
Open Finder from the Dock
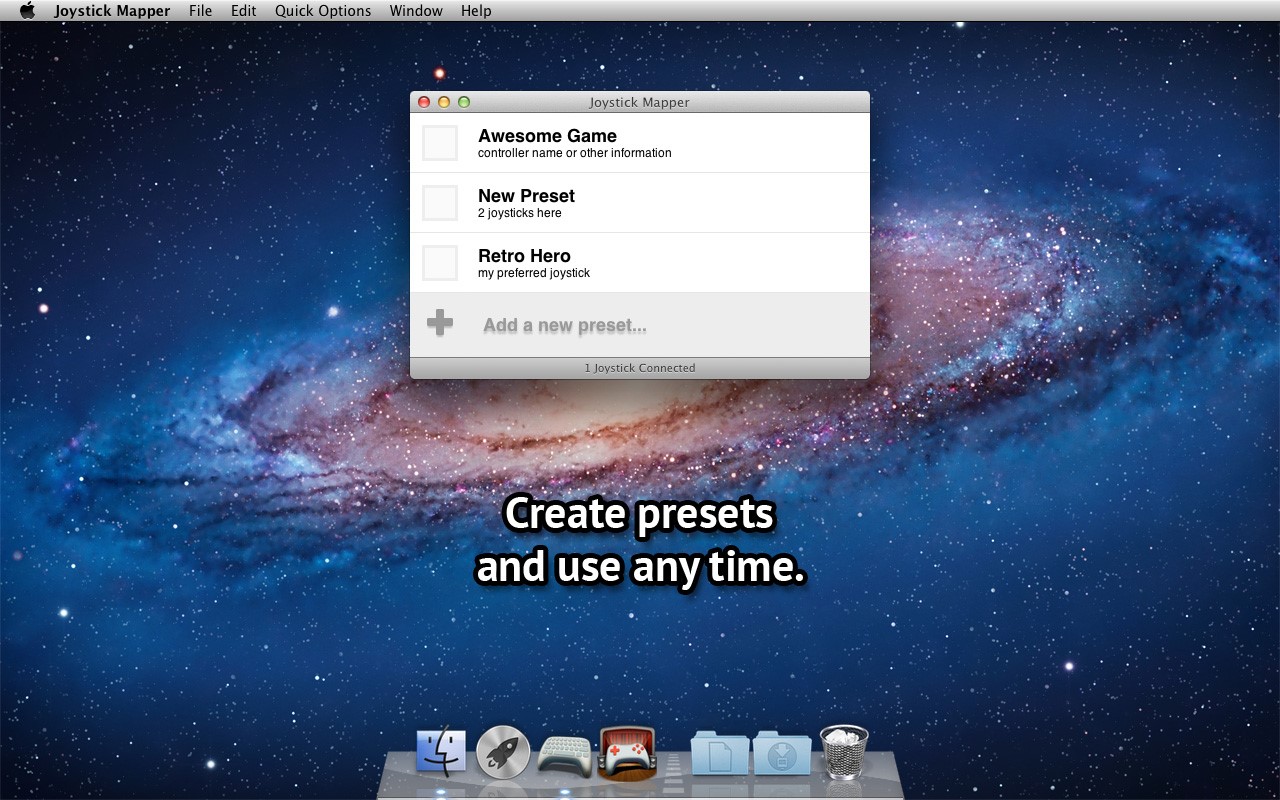point(441,753)
